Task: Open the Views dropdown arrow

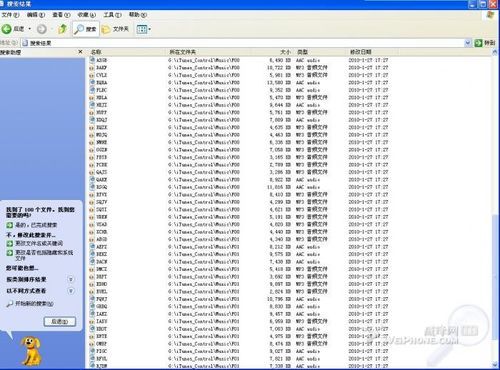Action: (x=150, y=29)
